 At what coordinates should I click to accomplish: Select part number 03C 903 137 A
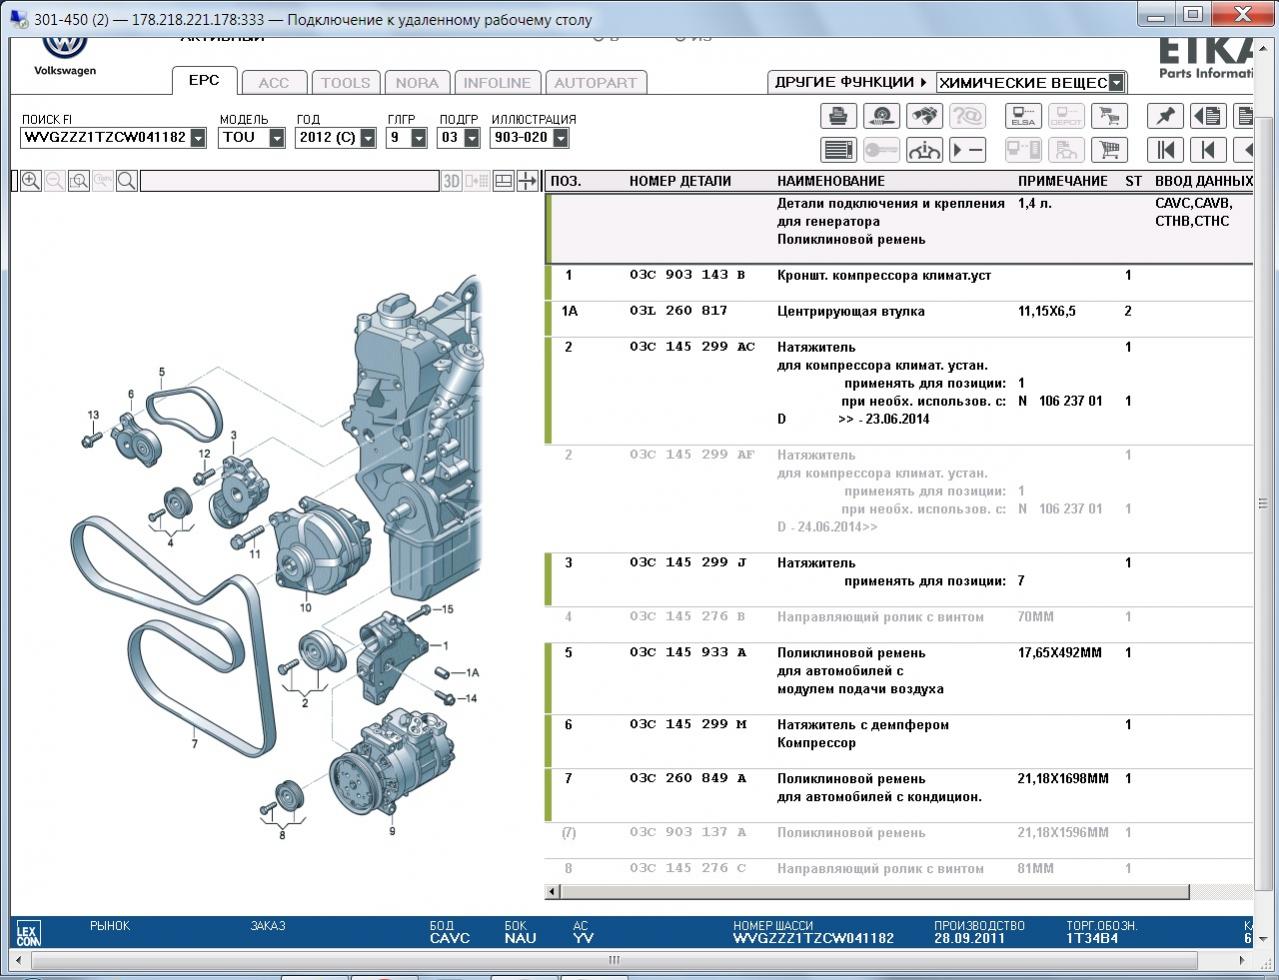pos(688,833)
